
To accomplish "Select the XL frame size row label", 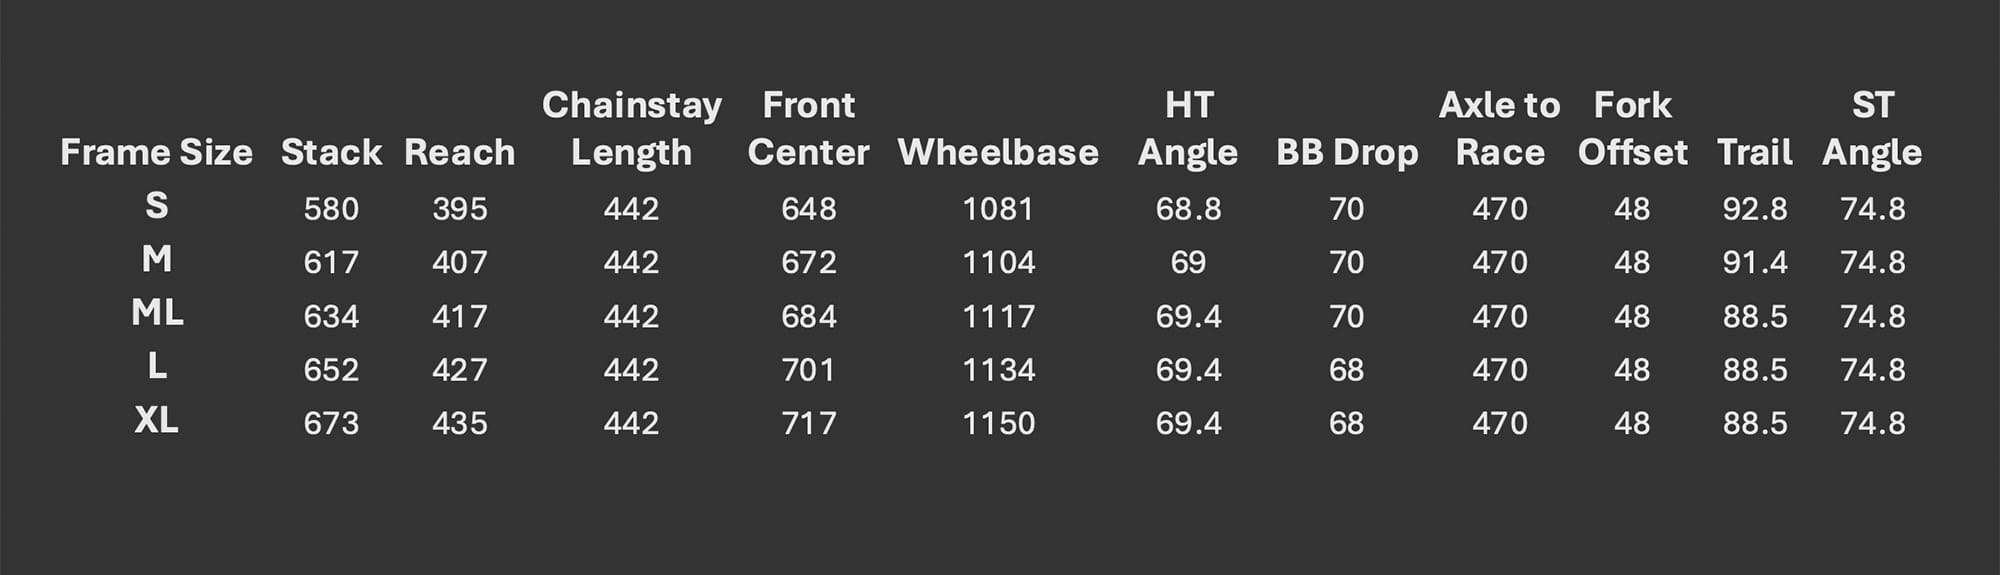I will click(157, 420).
